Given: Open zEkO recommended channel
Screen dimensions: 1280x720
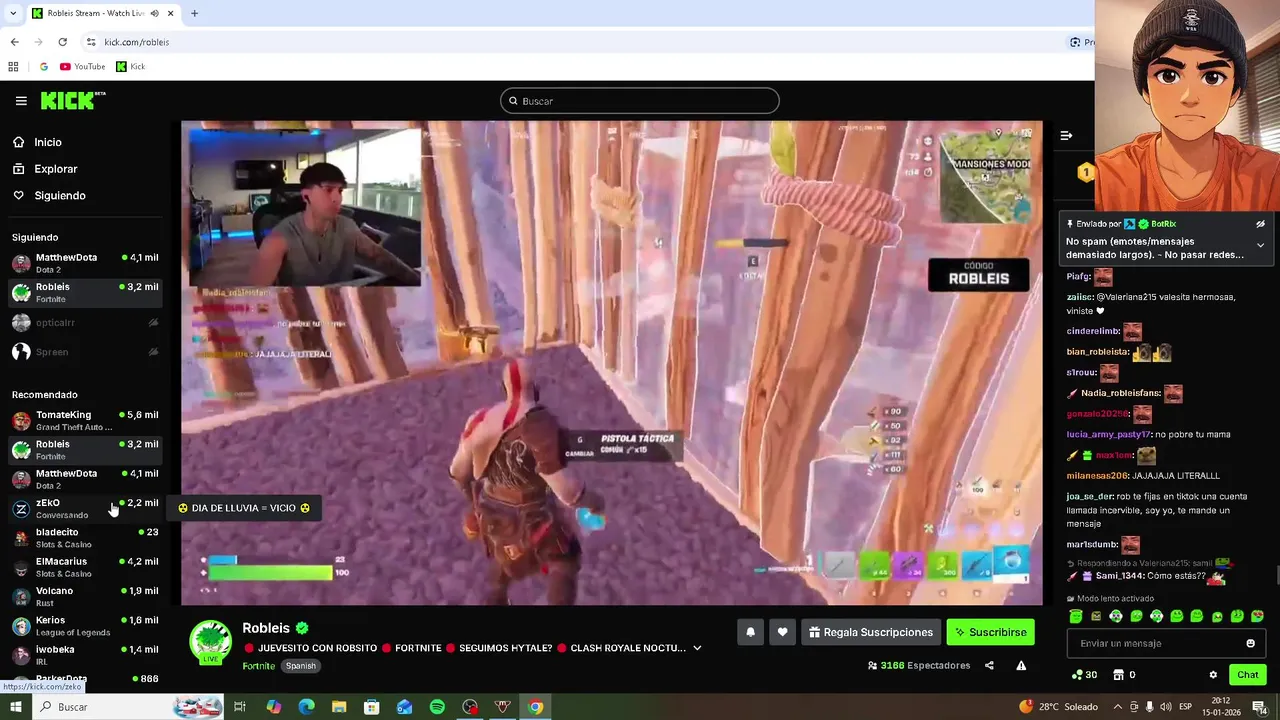Looking at the screenshot, I should [x=85, y=508].
